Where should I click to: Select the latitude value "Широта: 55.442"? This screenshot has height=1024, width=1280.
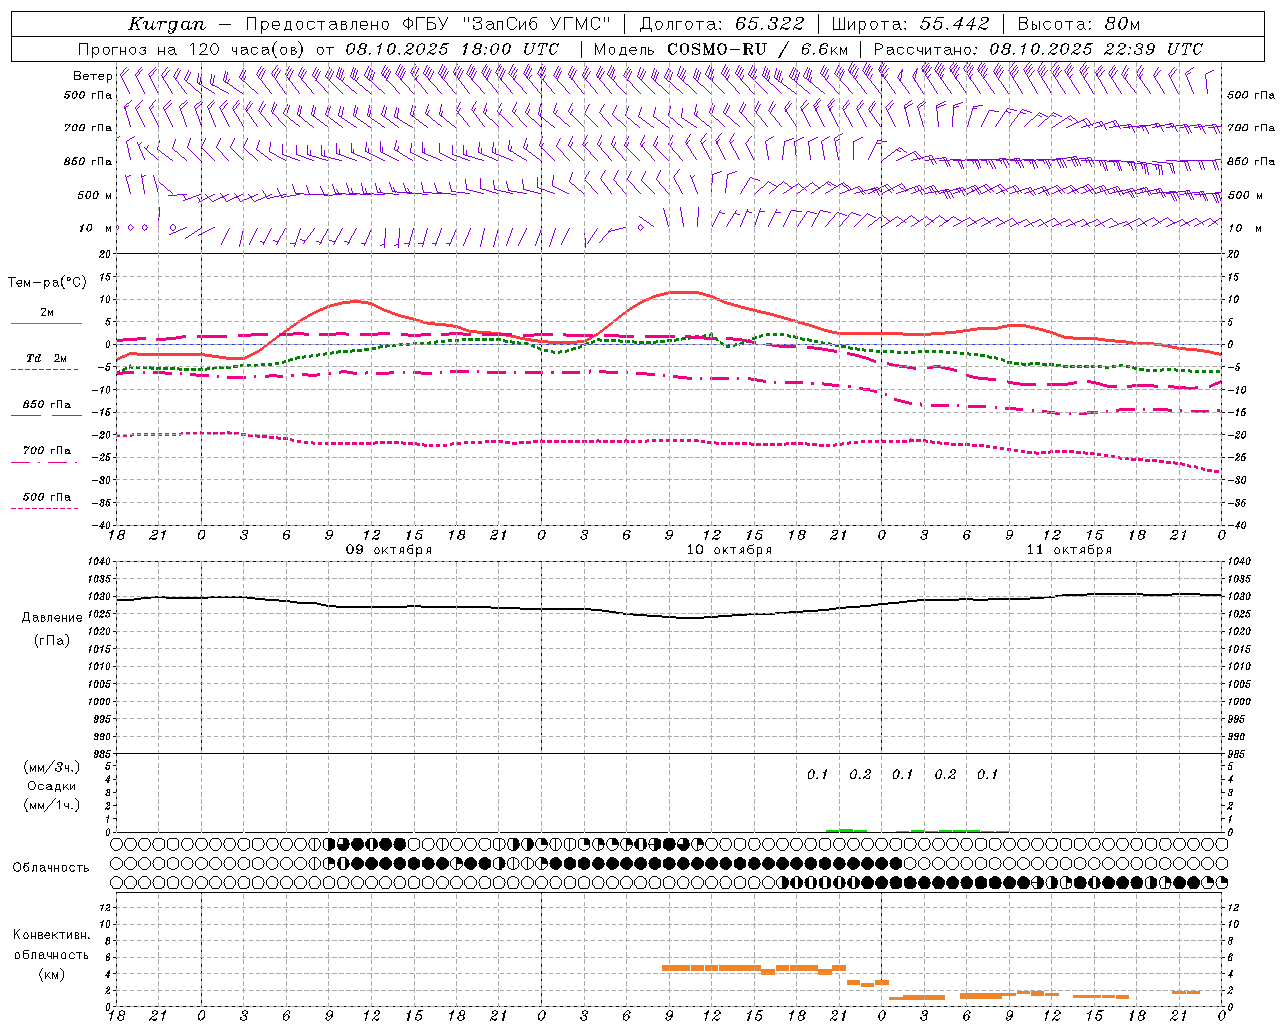point(911,24)
